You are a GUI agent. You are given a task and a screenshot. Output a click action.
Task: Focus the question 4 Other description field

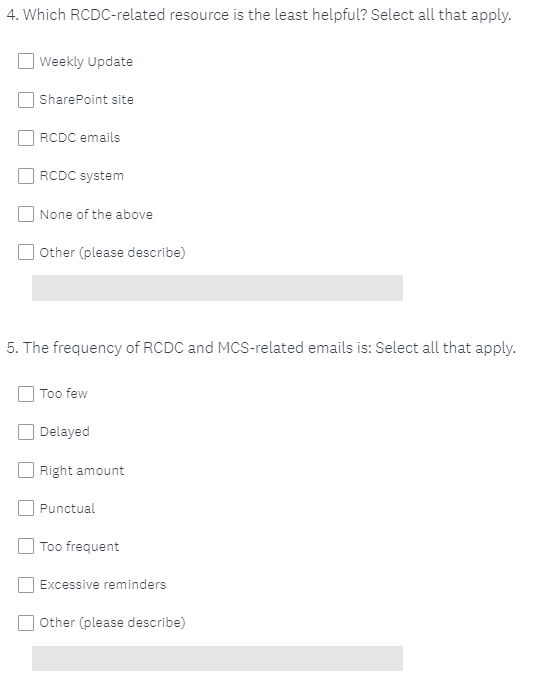[x=217, y=288]
